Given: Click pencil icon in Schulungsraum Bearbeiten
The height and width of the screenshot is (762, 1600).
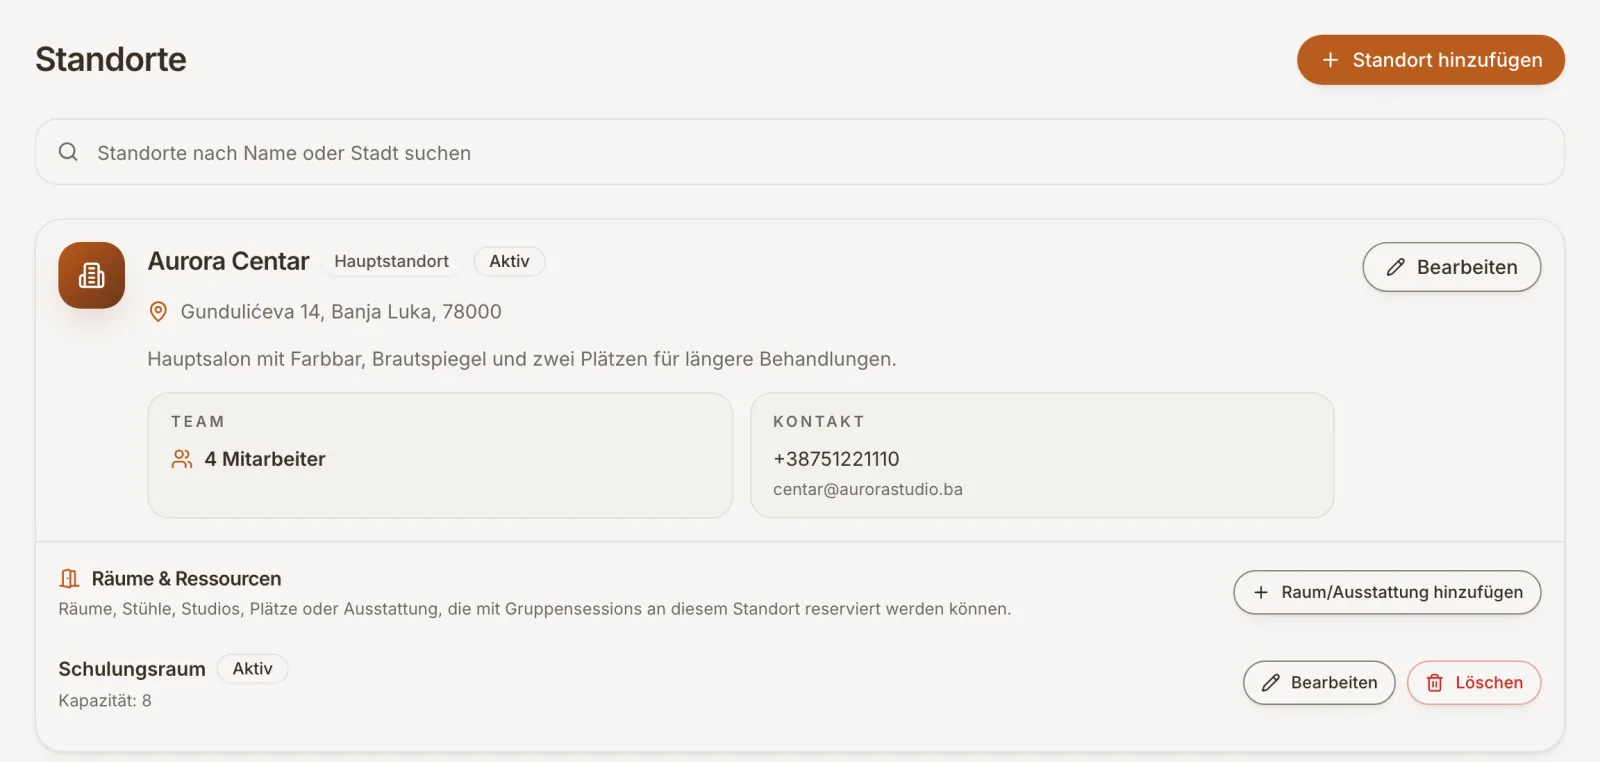Looking at the screenshot, I should coord(1271,682).
